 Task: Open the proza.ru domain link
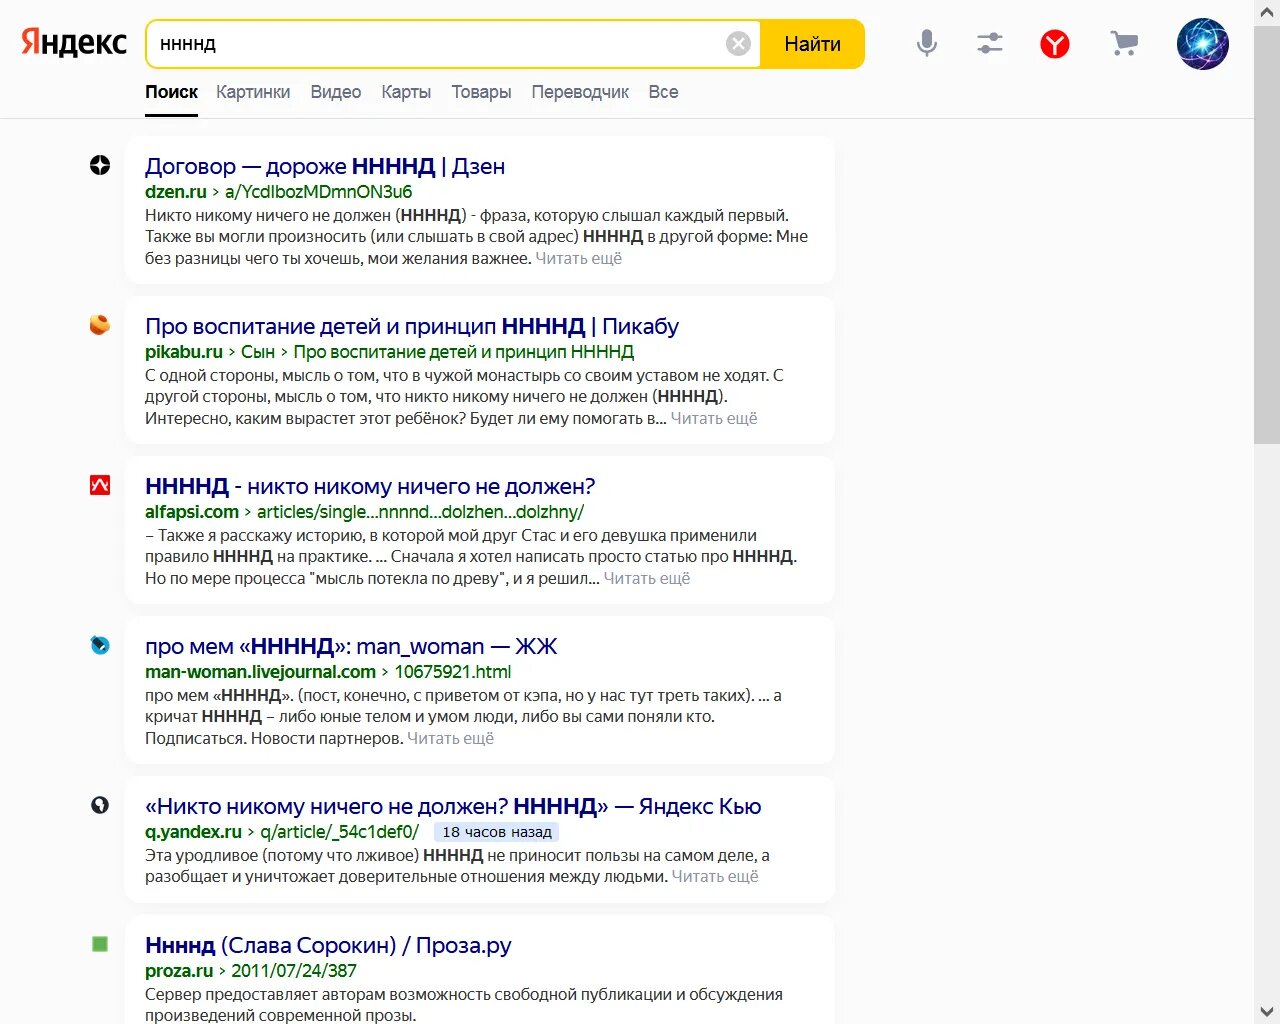[x=179, y=971]
